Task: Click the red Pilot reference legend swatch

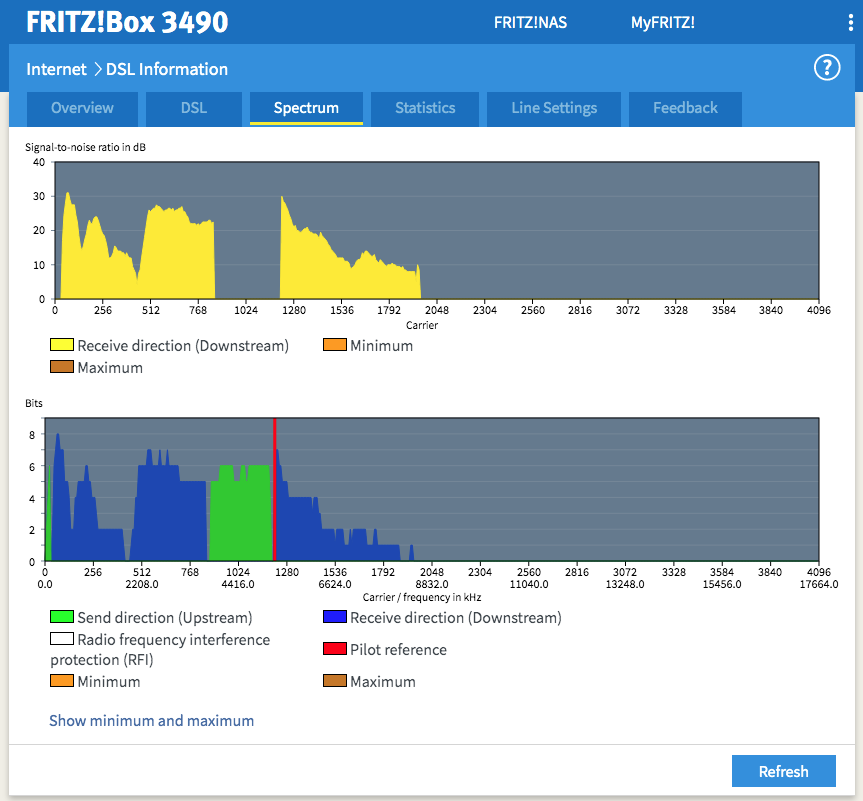Action: coord(335,649)
